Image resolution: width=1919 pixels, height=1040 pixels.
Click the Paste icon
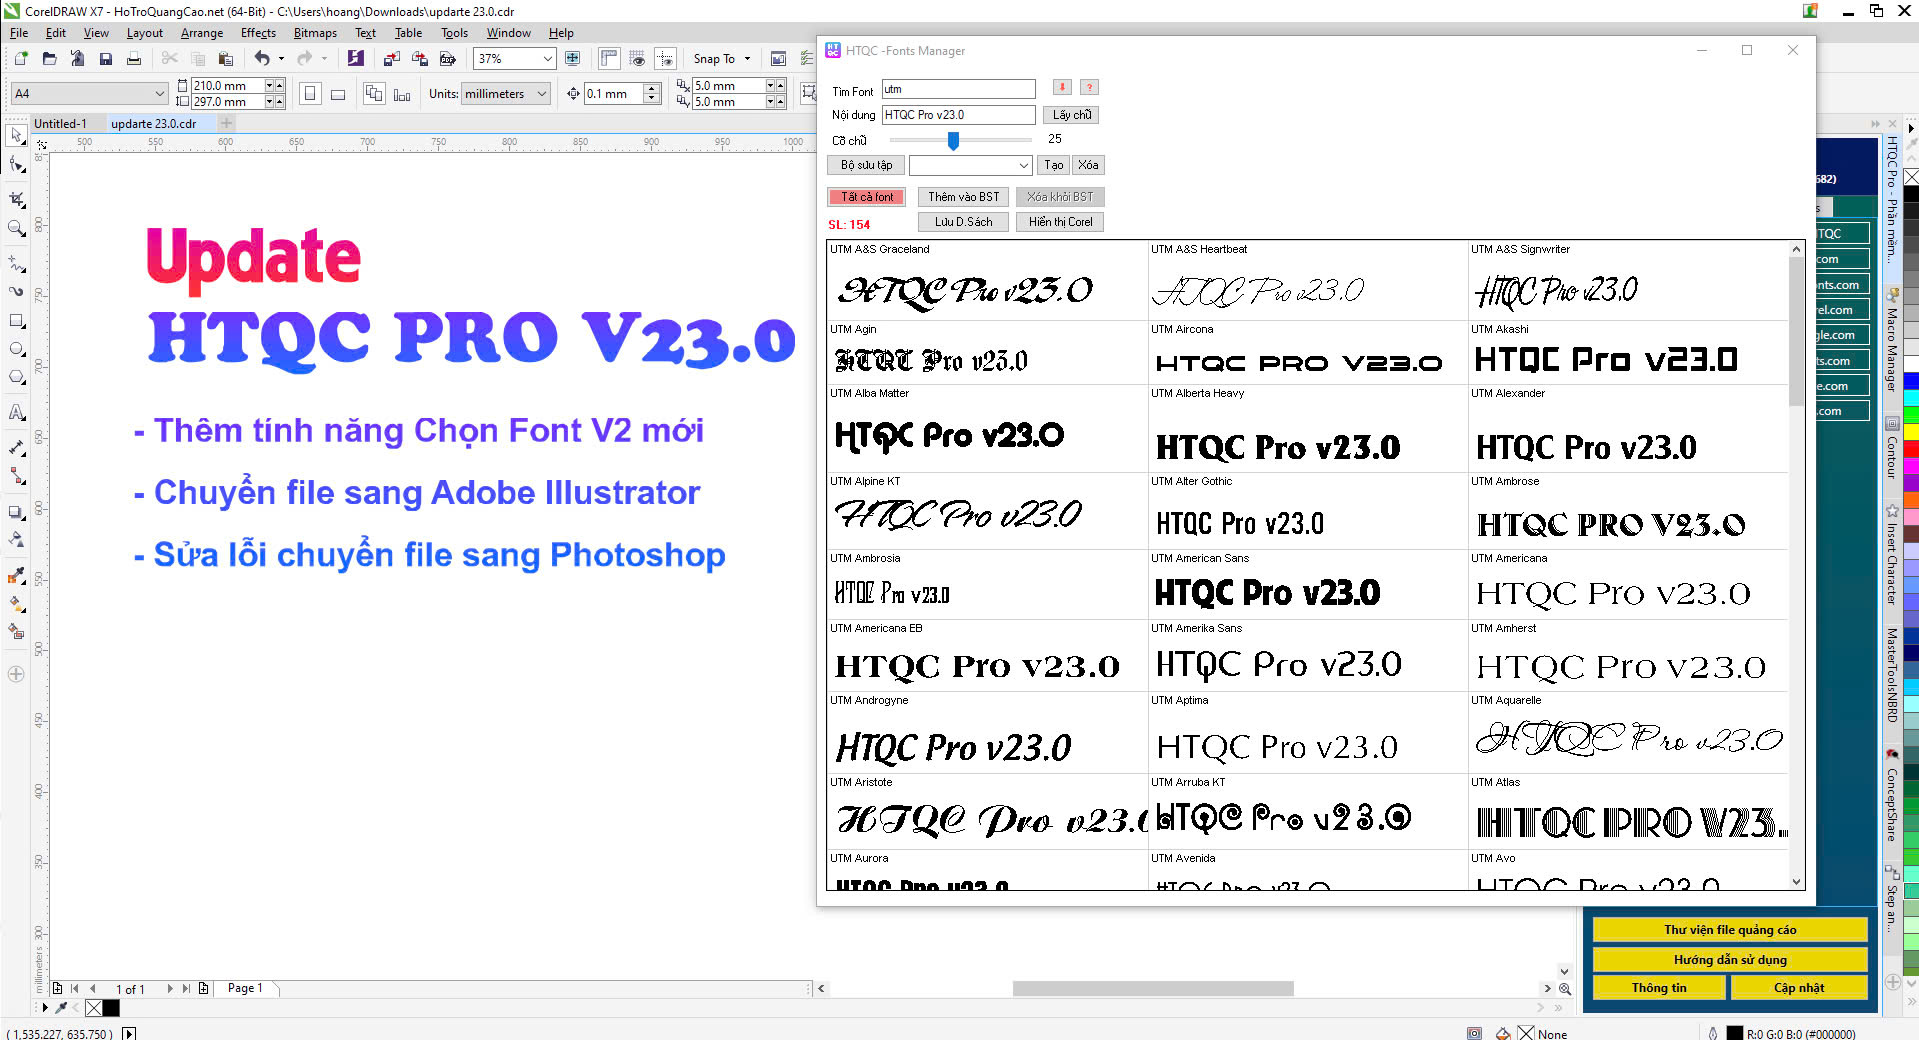tap(226, 59)
